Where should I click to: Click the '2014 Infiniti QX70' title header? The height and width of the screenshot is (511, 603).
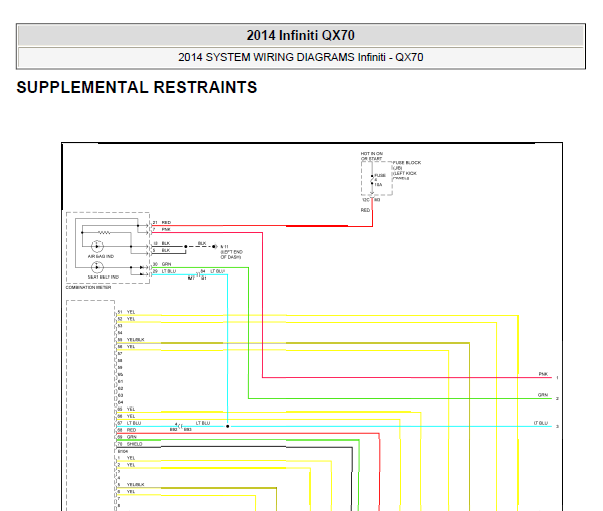300,35
